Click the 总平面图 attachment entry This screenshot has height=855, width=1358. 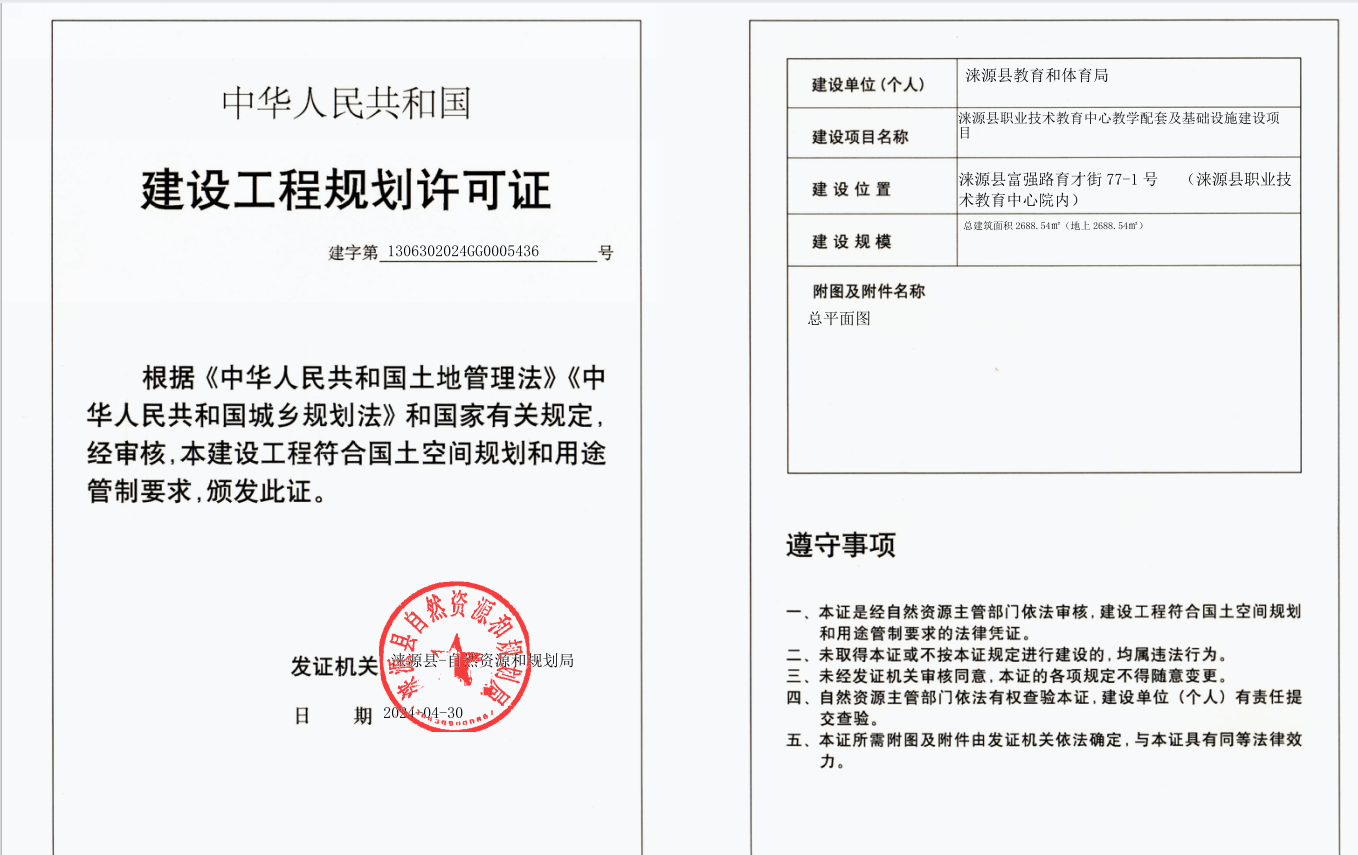click(840, 319)
